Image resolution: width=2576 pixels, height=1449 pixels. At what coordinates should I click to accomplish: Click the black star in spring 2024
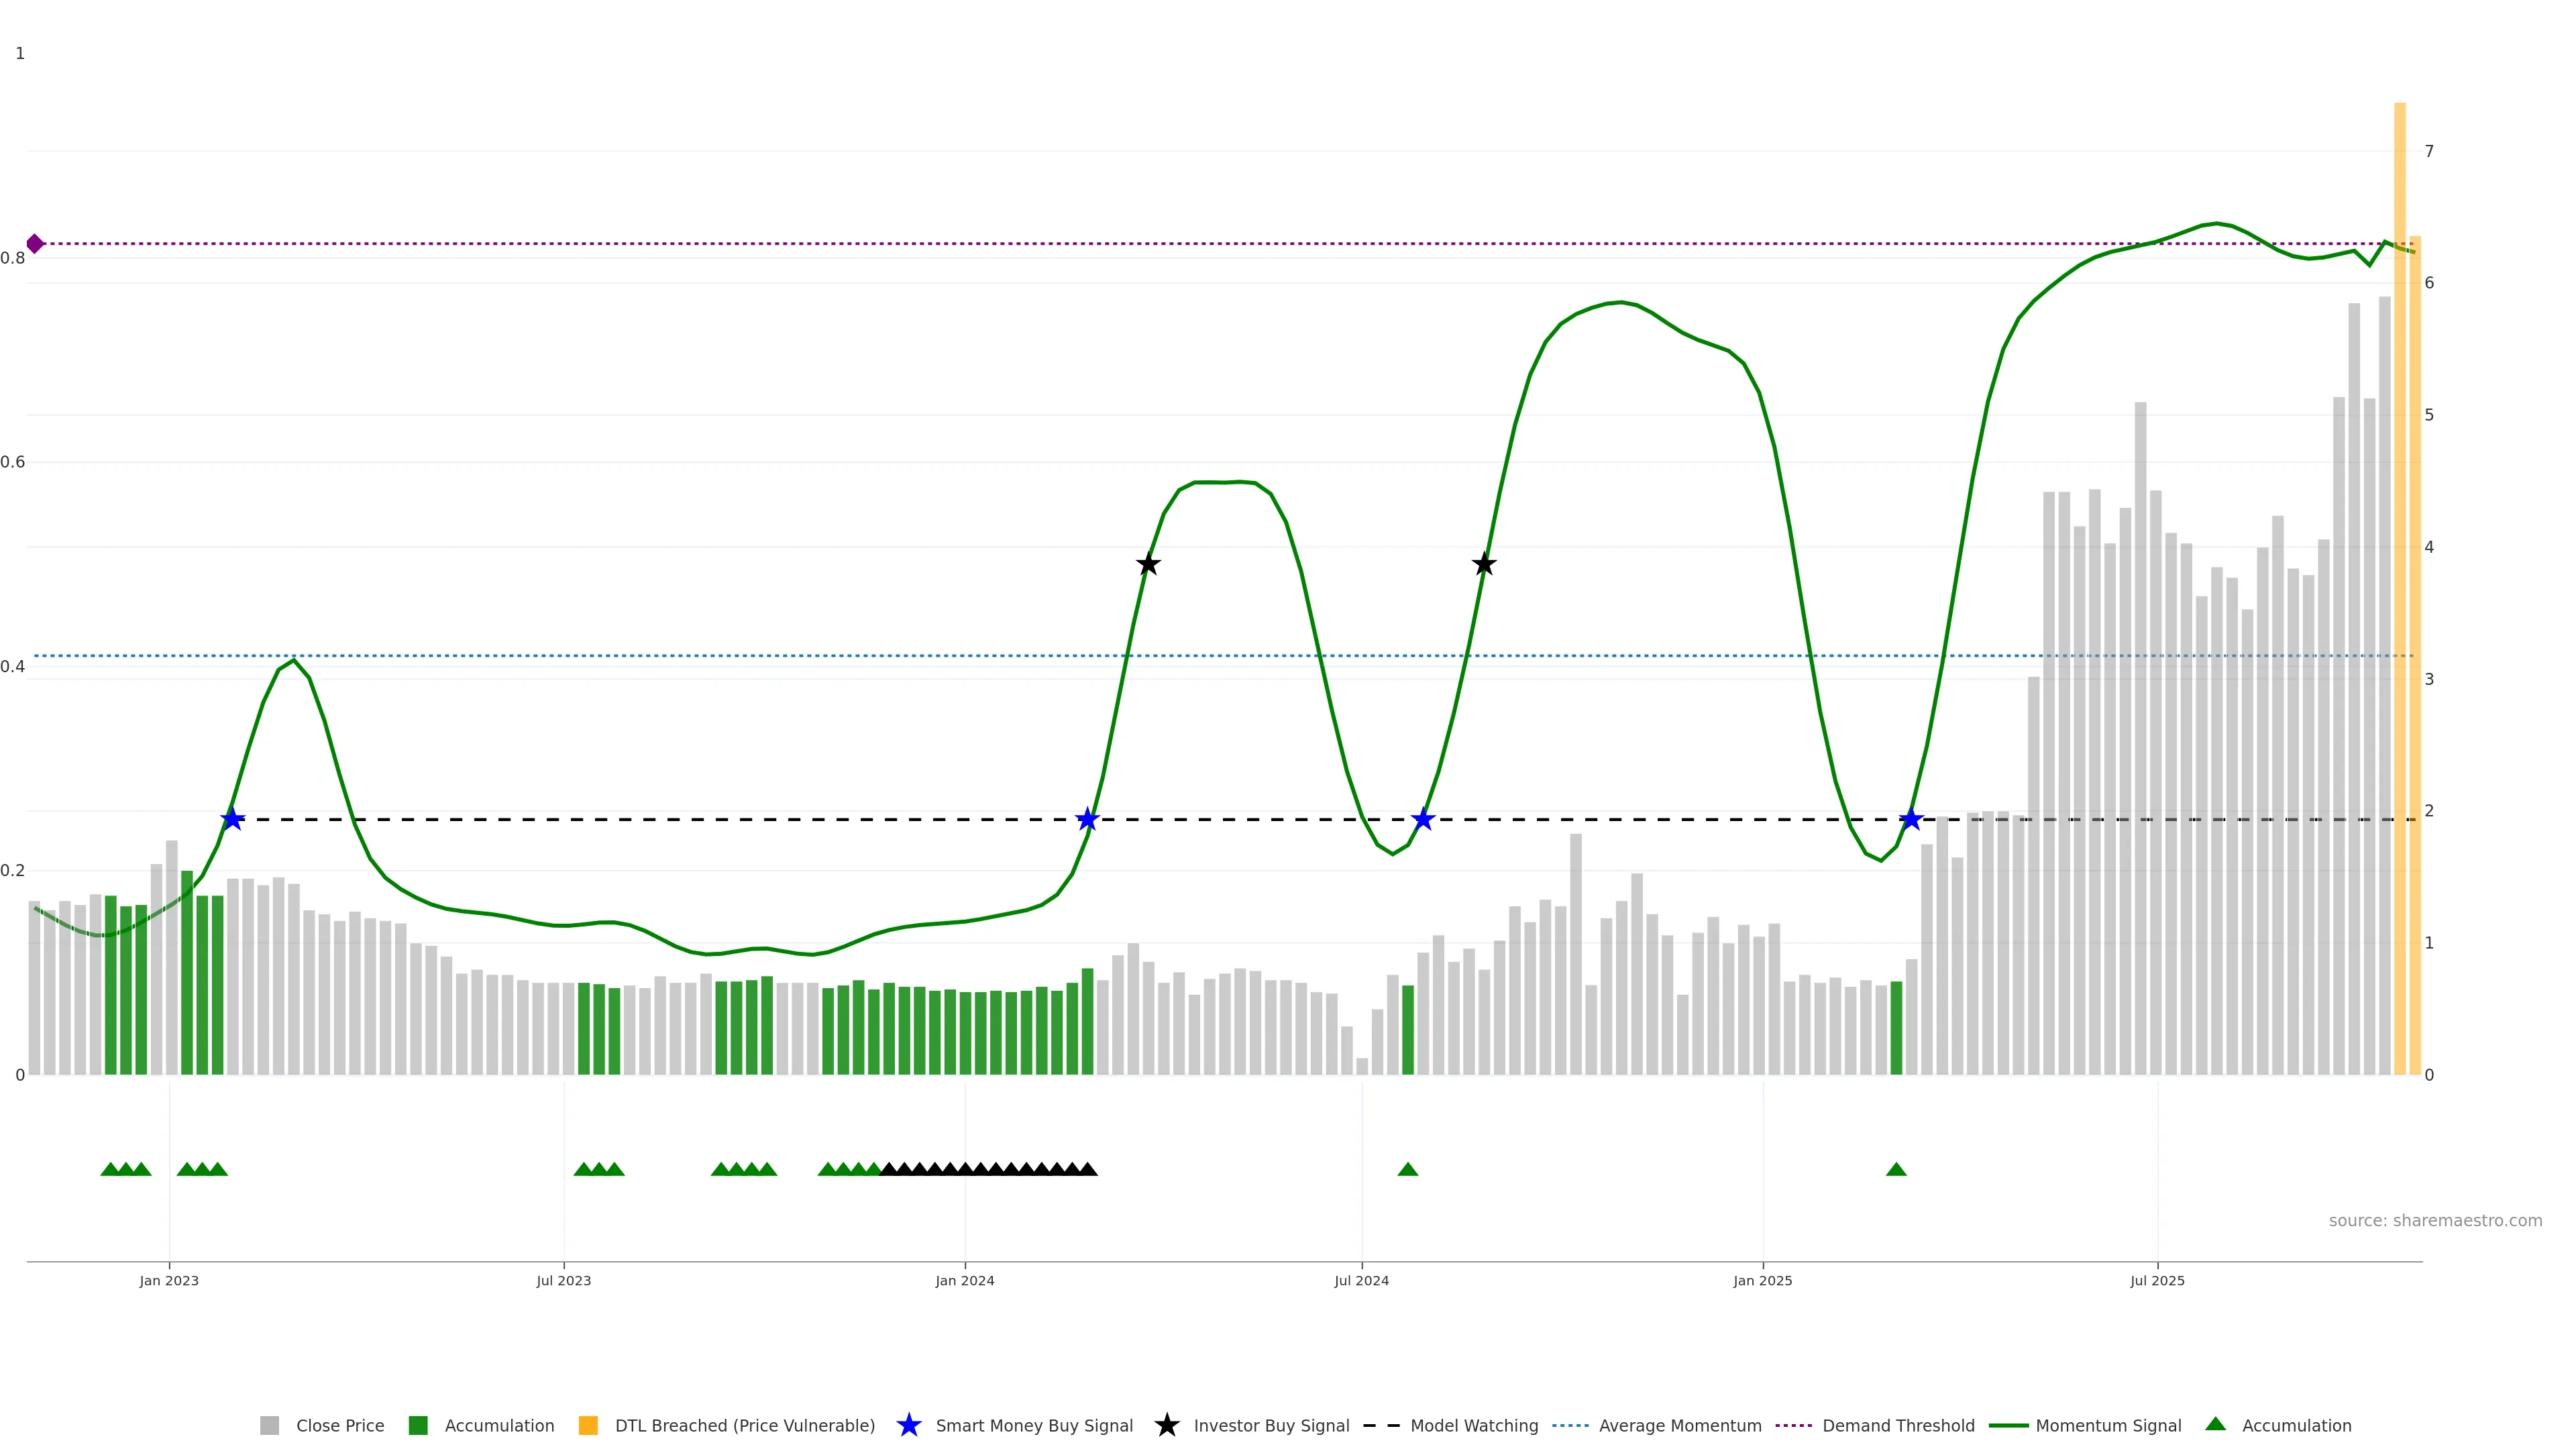1148,565
